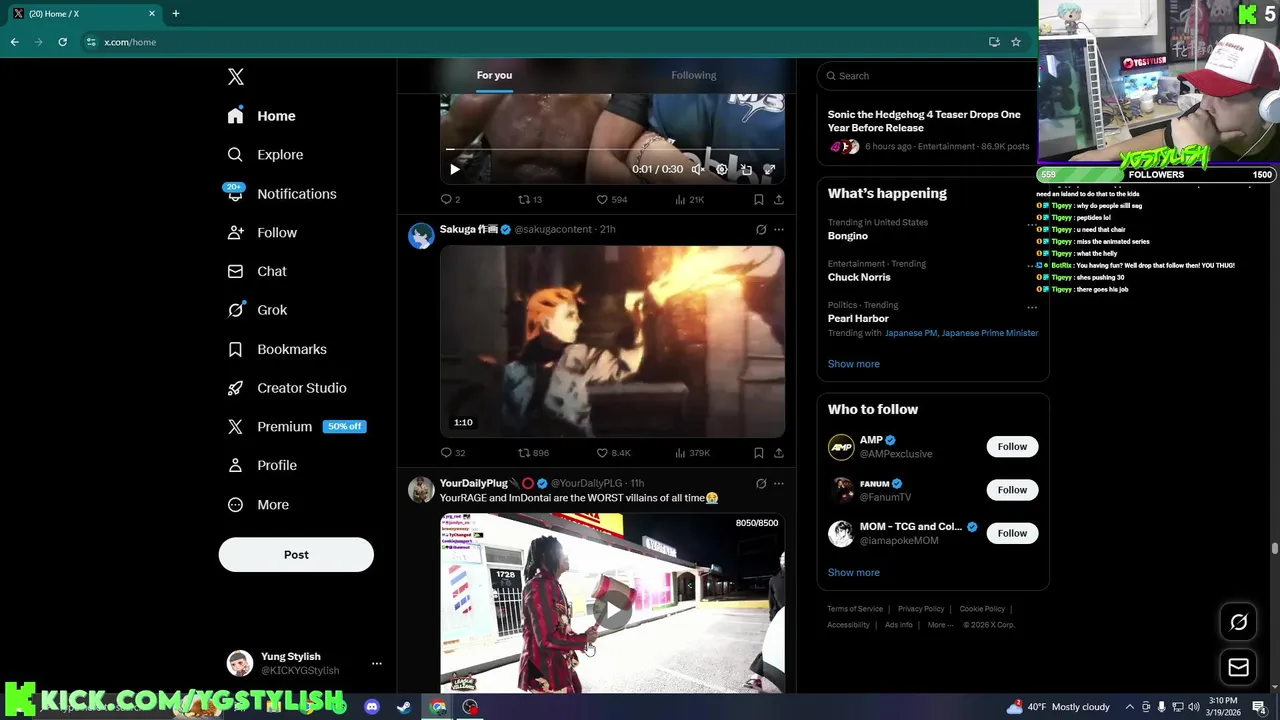Open Chat from the sidebar
This screenshot has height=720, width=1280.
point(258,271)
